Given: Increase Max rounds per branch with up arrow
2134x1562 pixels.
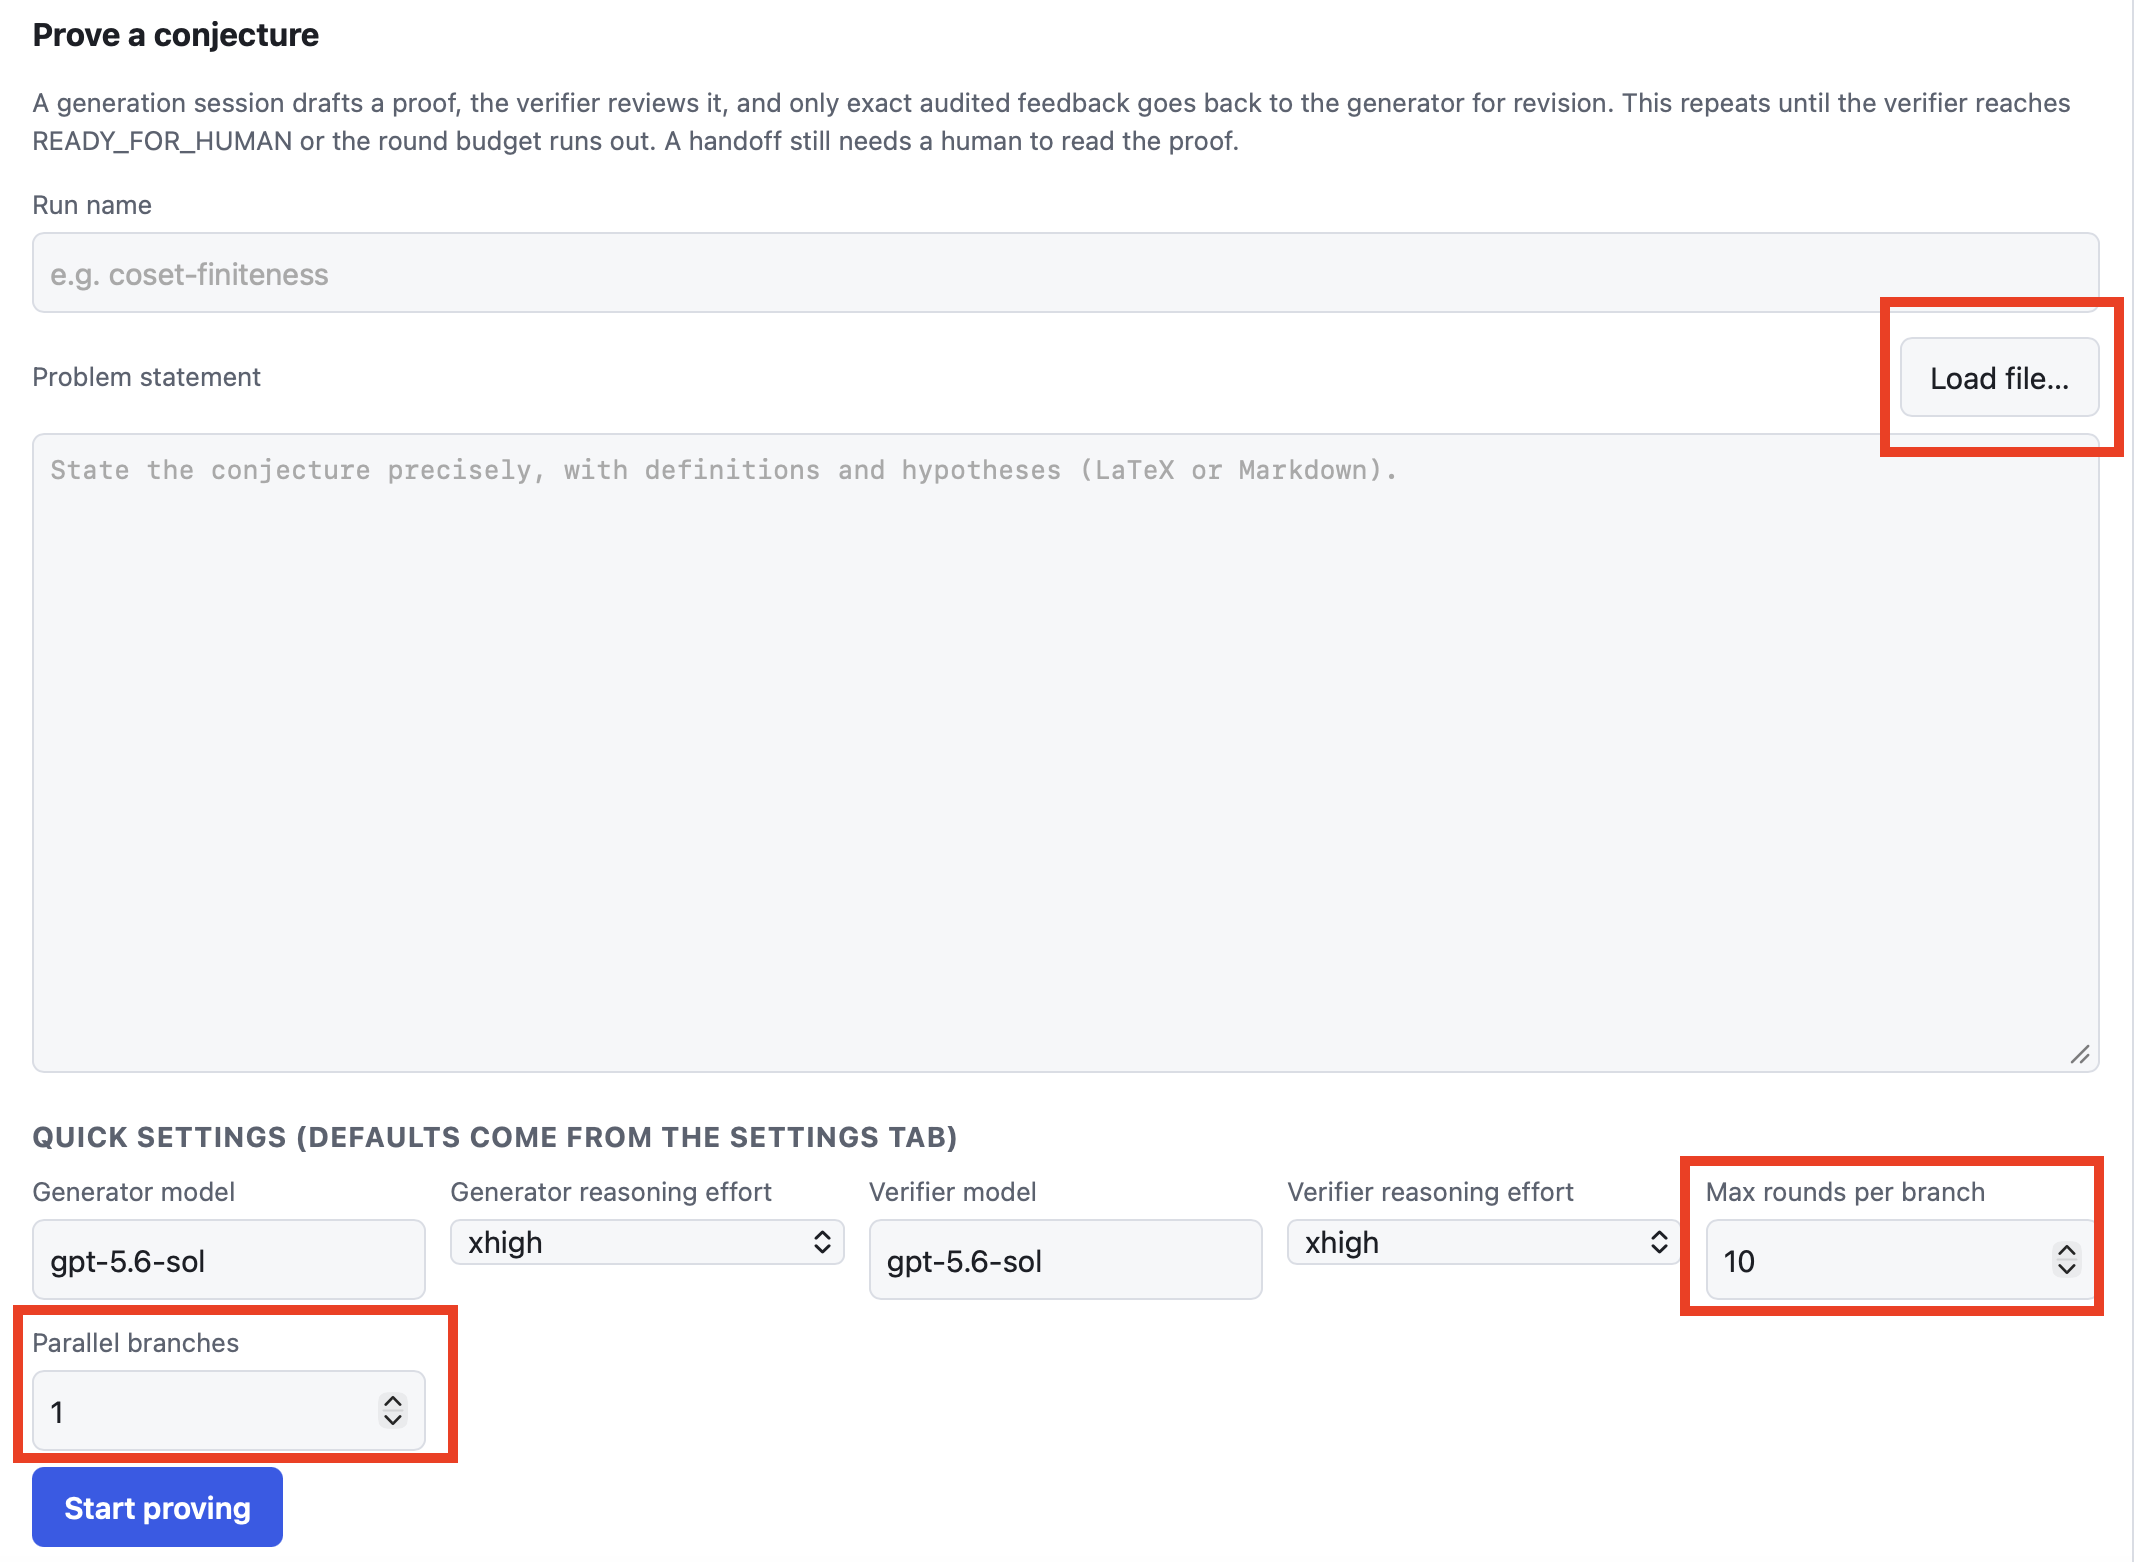Looking at the screenshot, I should 2066,1250.
